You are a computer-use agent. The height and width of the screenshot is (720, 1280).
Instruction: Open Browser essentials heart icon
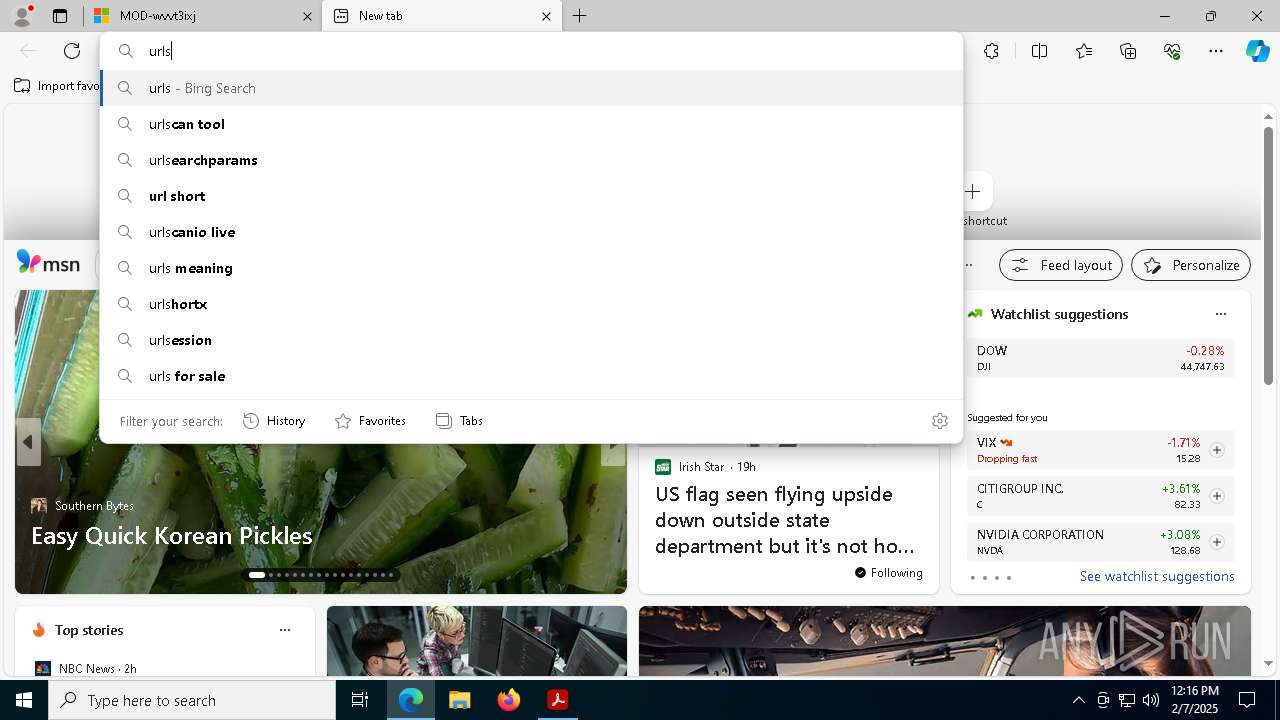tap(1172, 51)
